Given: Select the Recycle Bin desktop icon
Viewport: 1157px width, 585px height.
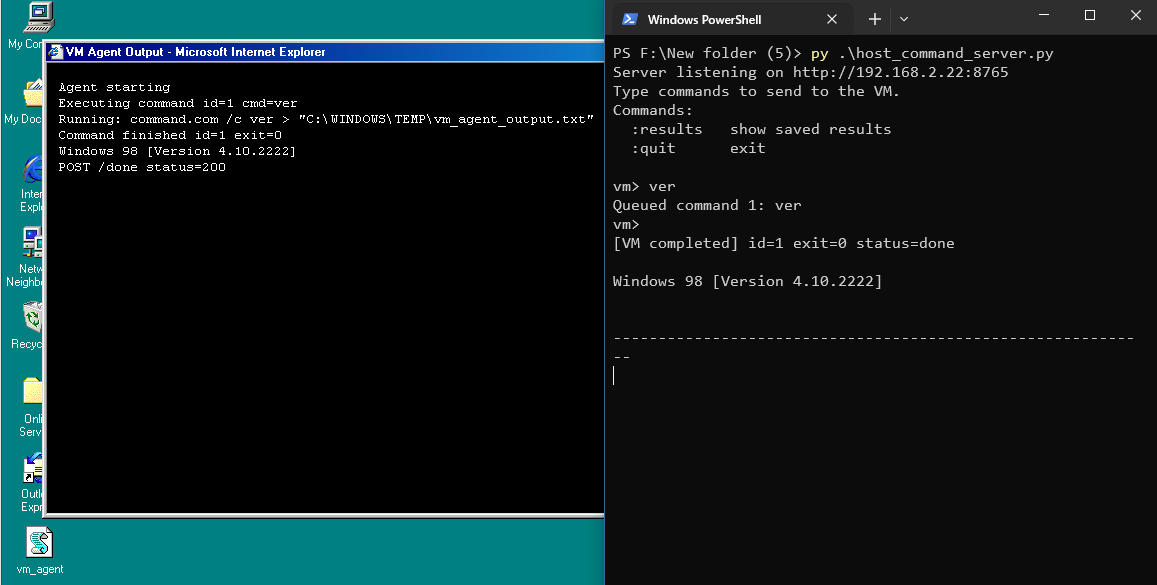Looking at the screenshot, I should coord(33,318).
